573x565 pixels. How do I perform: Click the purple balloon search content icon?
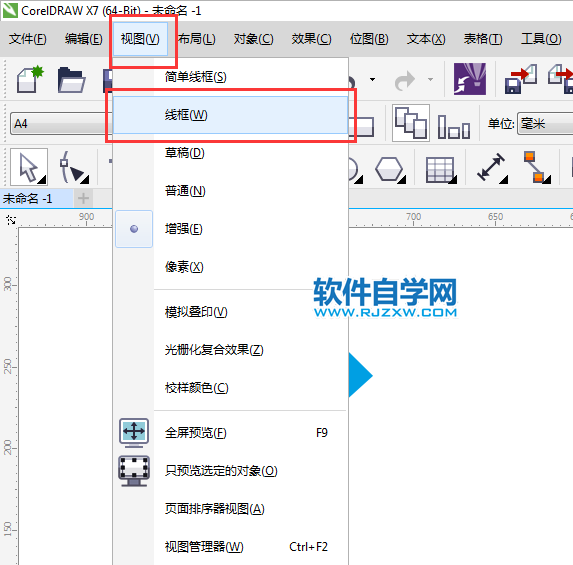pyautogui.click(x=470, y=79)
